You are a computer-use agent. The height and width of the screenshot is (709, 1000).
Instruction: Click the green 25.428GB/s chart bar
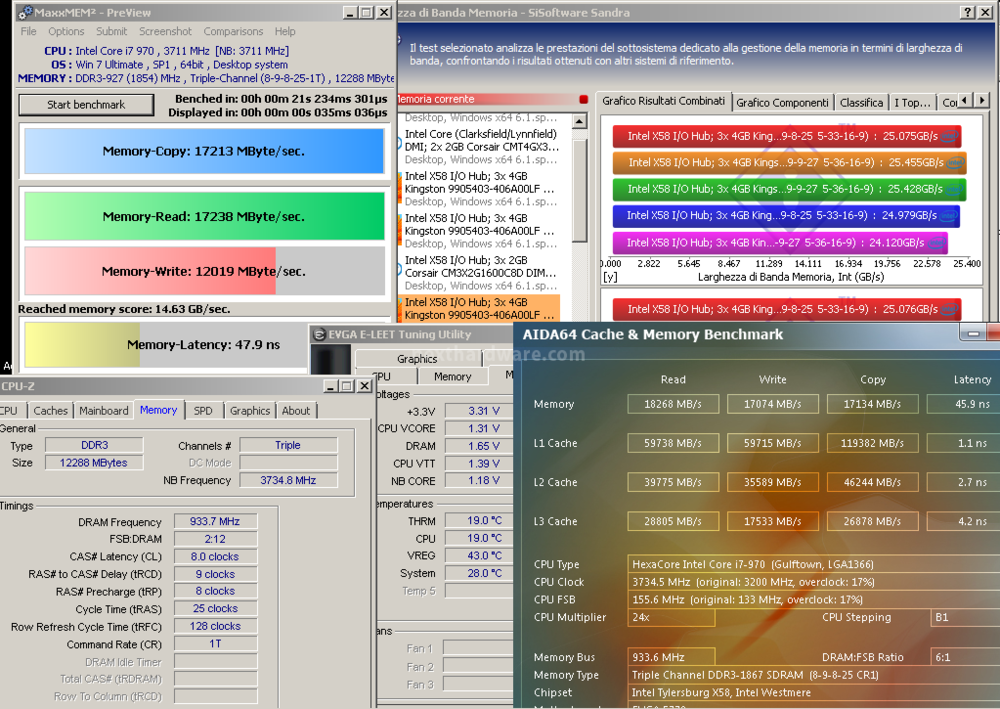coord(790,189)
